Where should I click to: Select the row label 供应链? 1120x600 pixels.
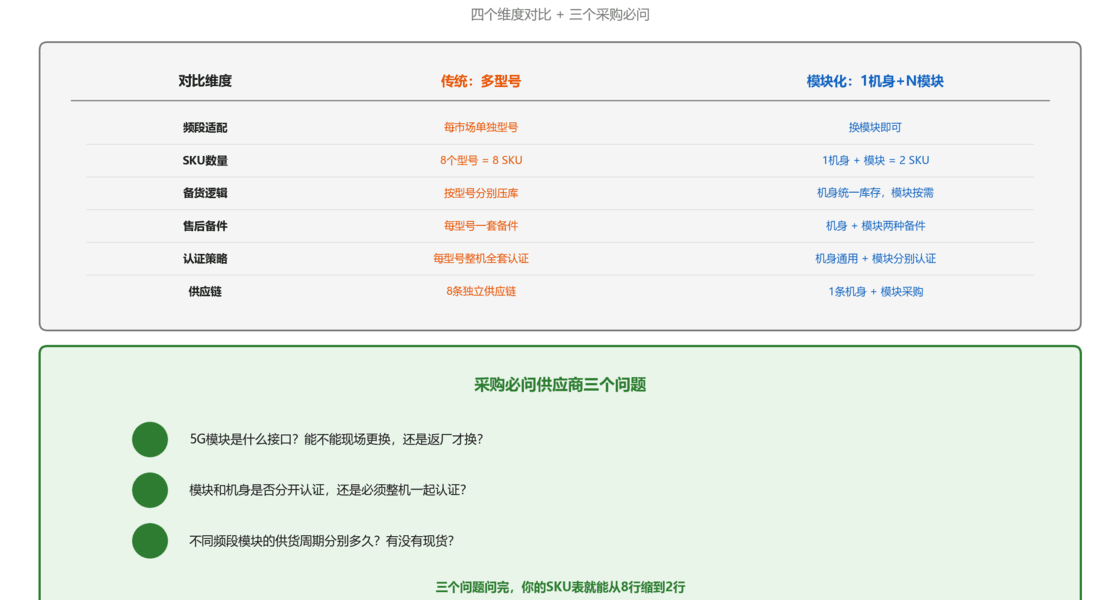205,291
